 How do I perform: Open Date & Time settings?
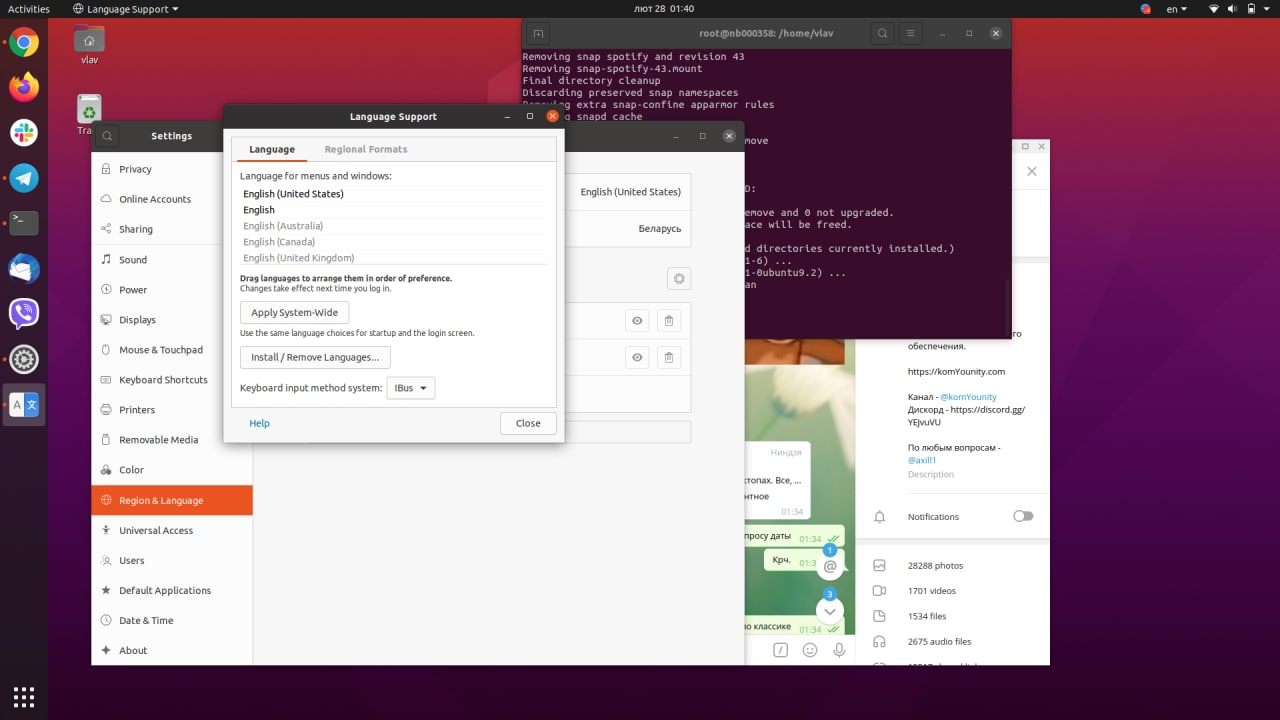172,620
